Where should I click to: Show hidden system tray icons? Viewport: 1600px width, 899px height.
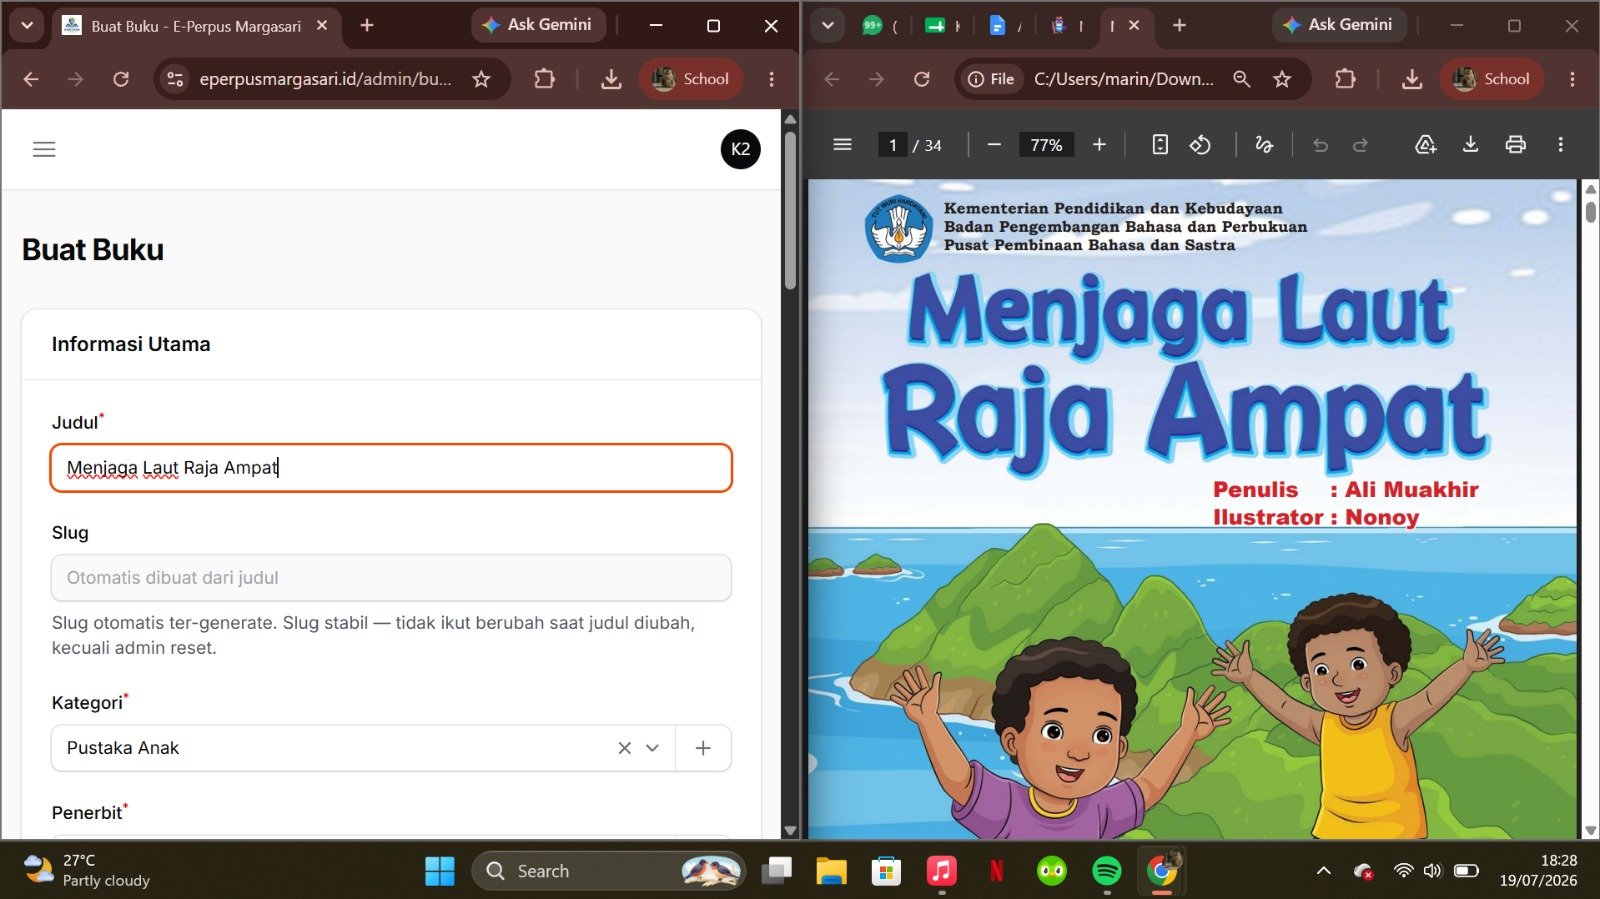click(x=1323, y=871)
